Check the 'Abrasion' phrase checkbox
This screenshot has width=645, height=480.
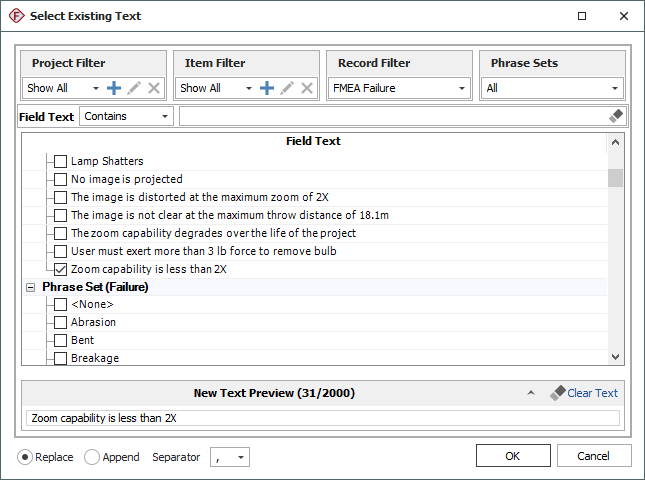(x=61, y=323)
